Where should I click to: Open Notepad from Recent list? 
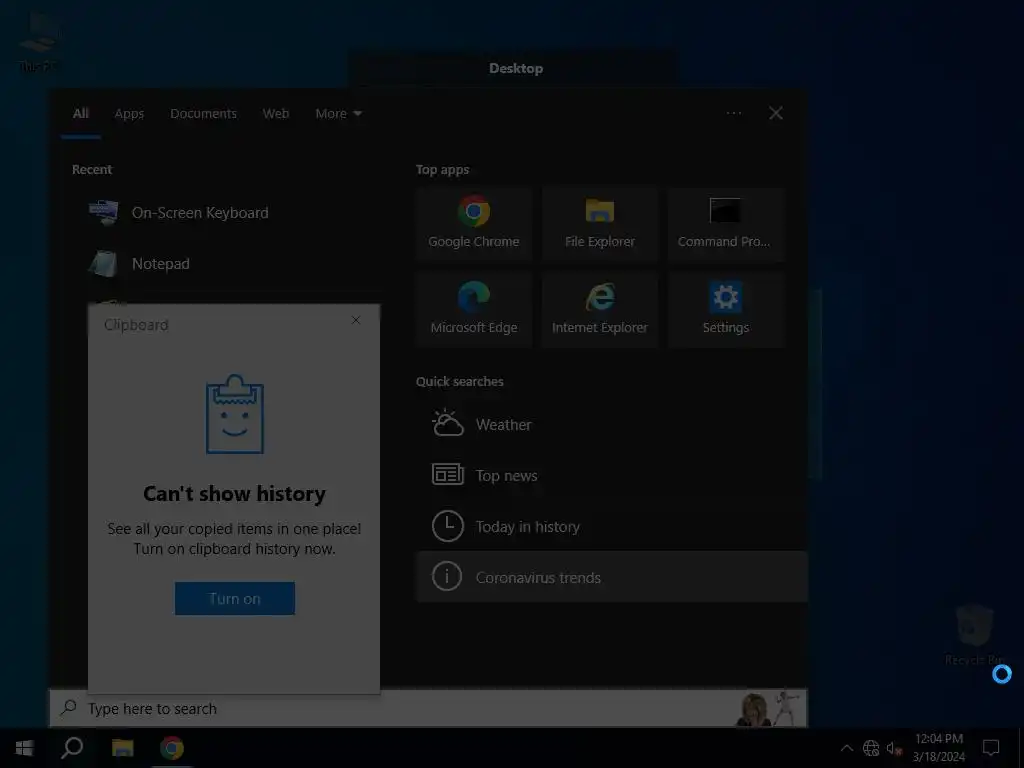pyautogui.click(x=226, y=264)
